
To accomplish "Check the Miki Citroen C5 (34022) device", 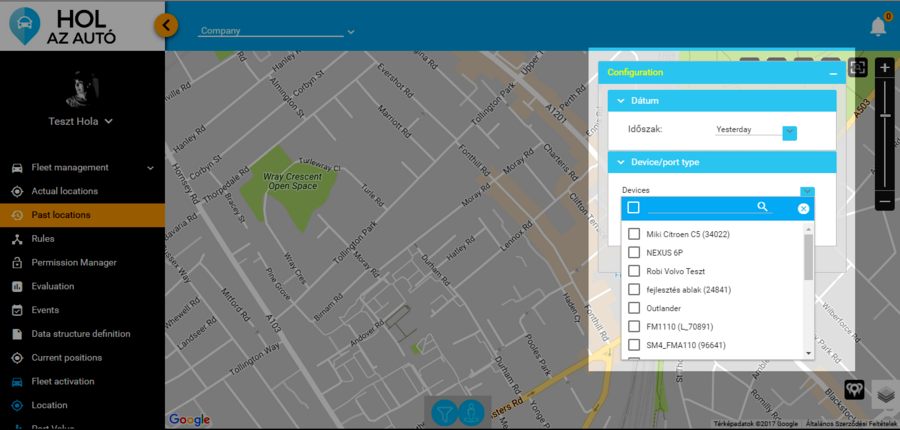I will click(x=634, y=234).
